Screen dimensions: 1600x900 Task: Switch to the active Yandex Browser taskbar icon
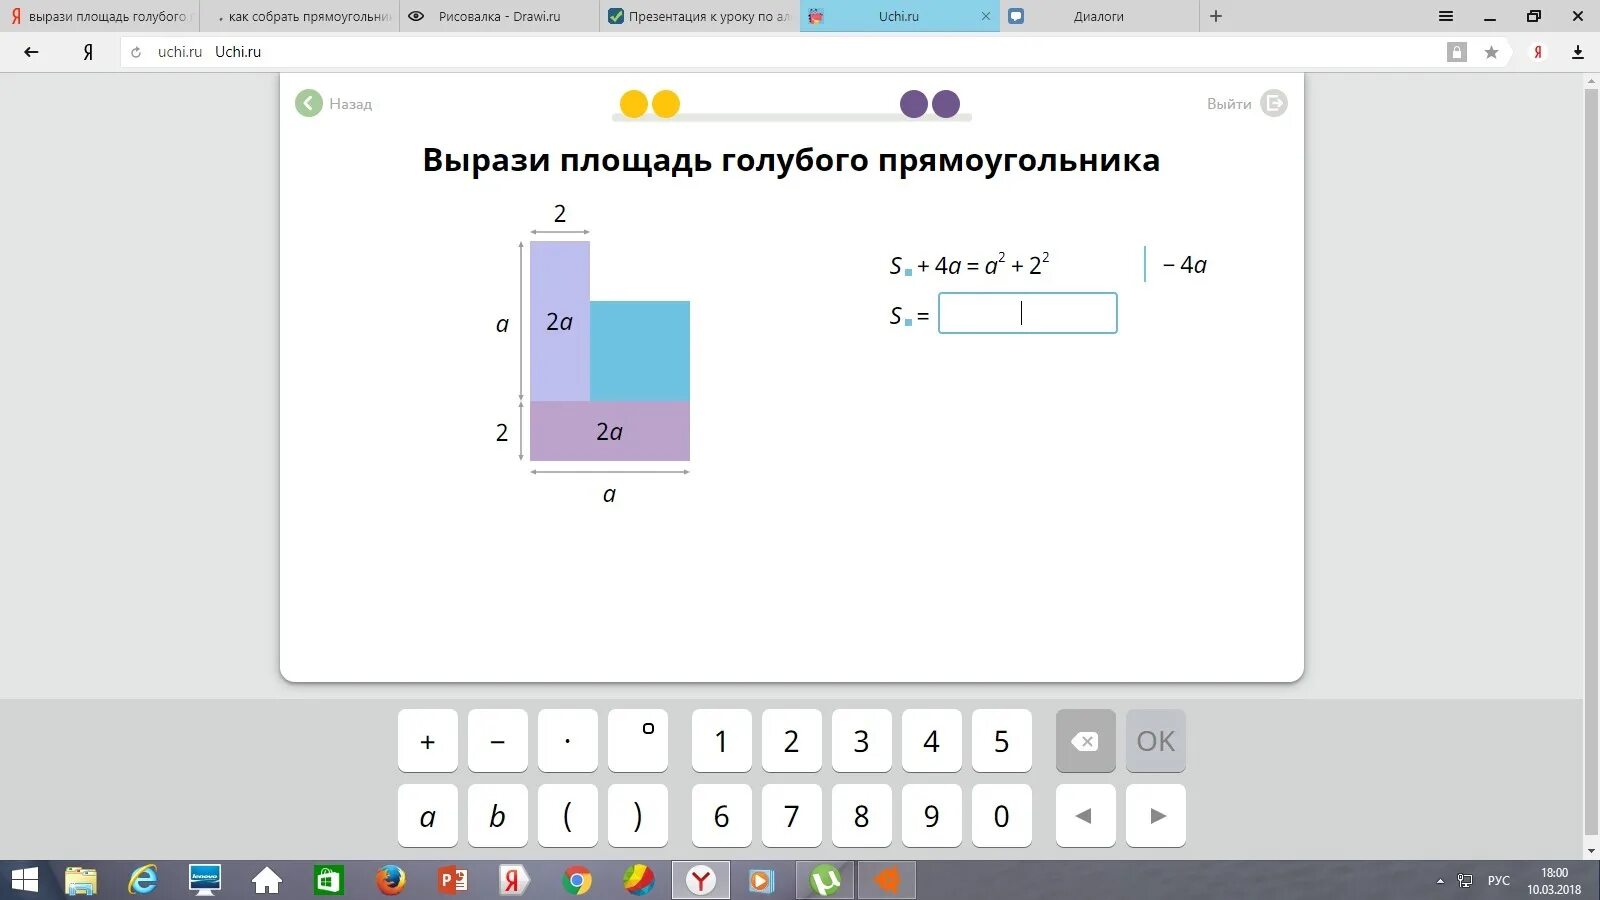coord(701,880)
